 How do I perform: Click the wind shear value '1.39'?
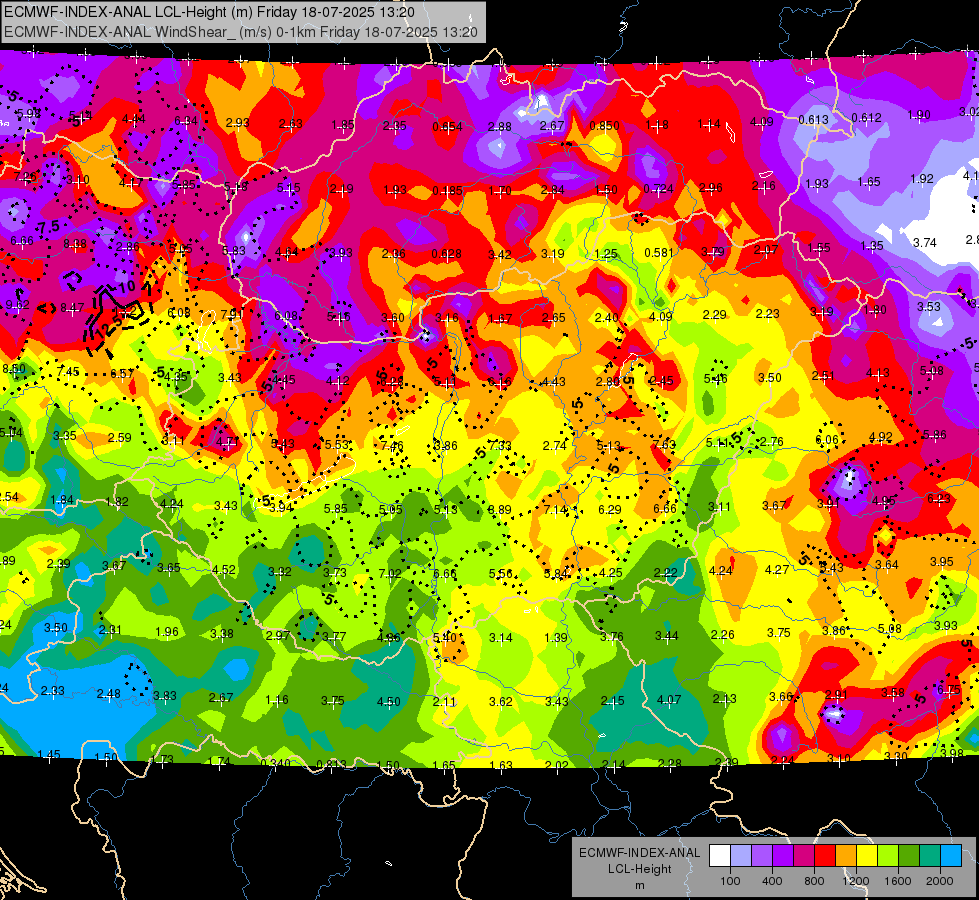pos(556,638)
